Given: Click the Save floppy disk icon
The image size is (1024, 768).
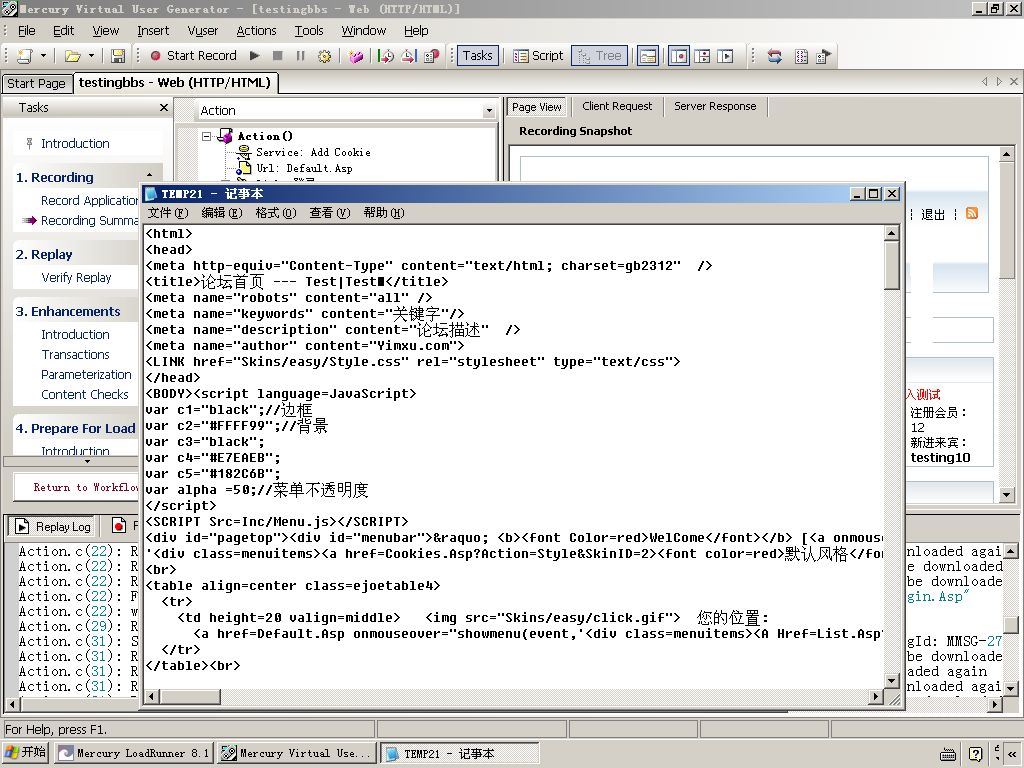Looking at the screenshot, I should coord(118,56).
